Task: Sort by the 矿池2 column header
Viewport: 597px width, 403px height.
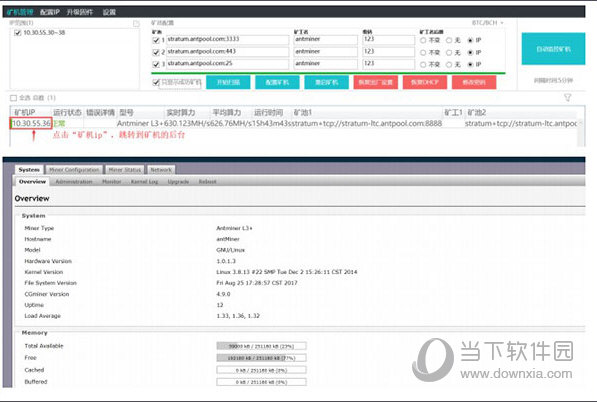Action: tap(477, 112)
